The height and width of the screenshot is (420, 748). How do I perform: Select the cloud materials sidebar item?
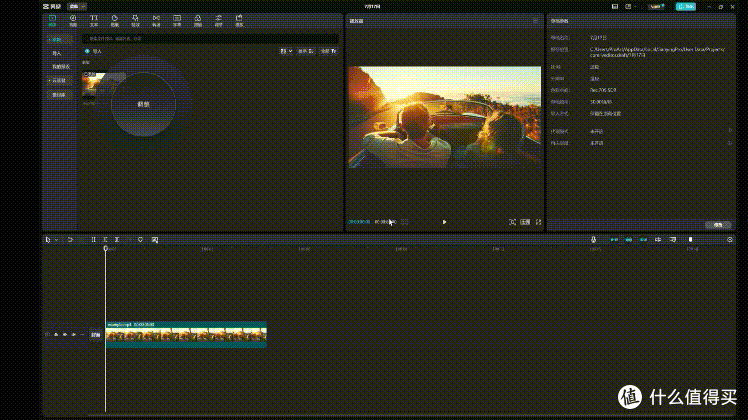coord(59,81)
